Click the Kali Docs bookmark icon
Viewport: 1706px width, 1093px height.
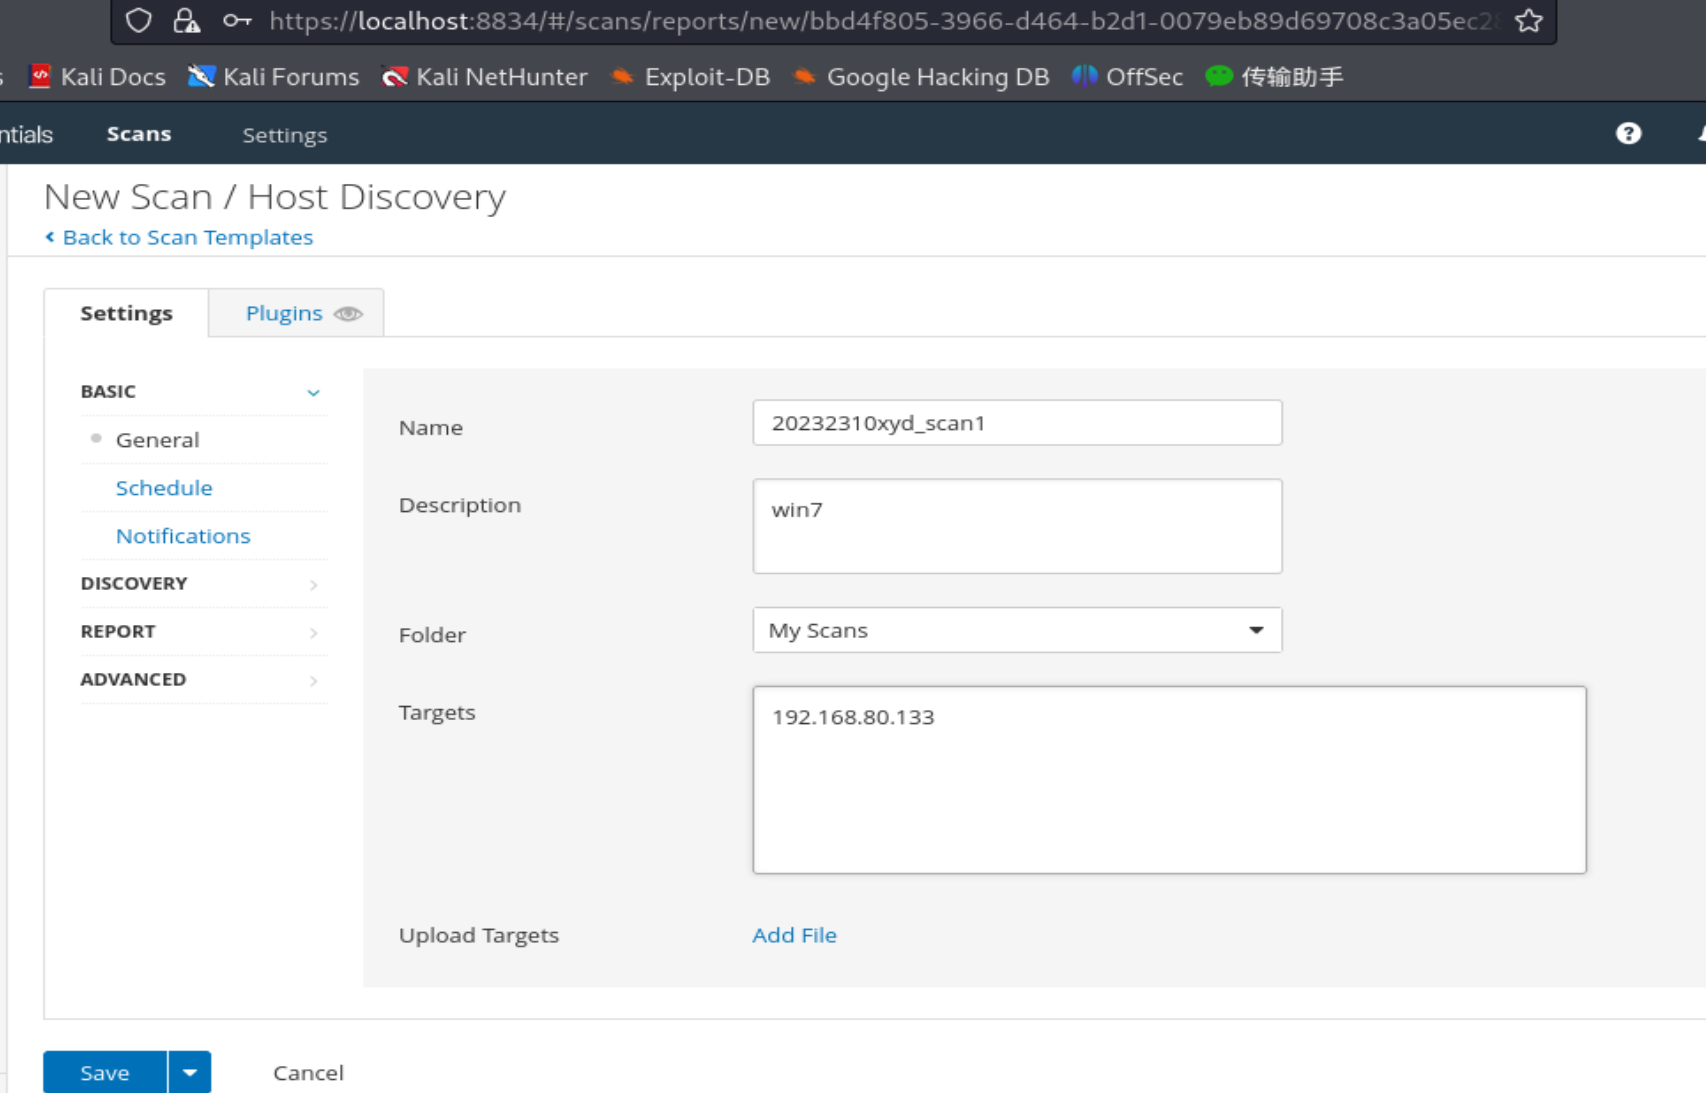[40, 76]
